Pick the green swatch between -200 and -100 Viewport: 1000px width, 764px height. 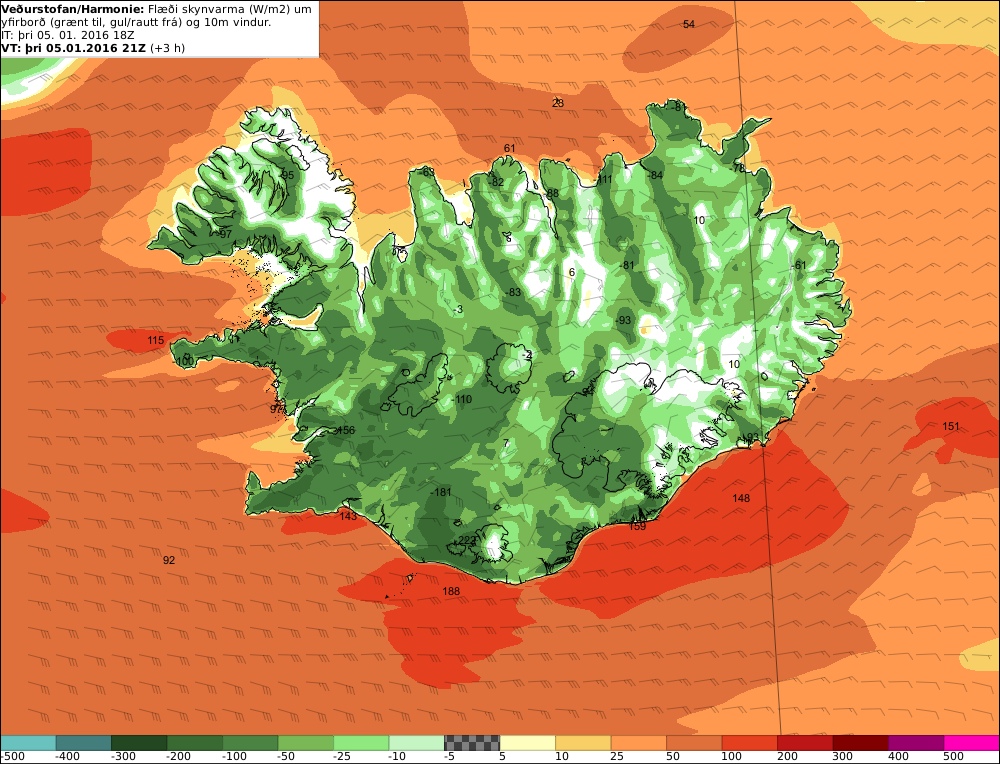click(x=195, y=742)
